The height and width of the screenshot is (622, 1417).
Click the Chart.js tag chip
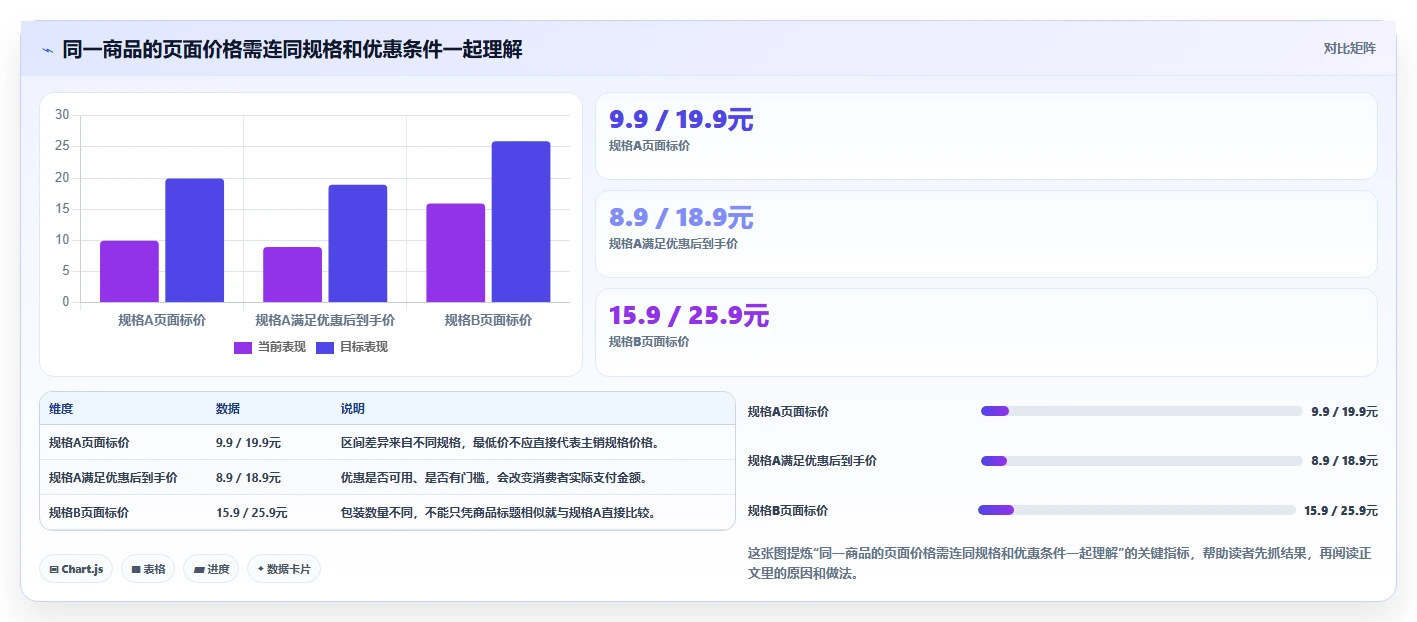tap(76, 569)
